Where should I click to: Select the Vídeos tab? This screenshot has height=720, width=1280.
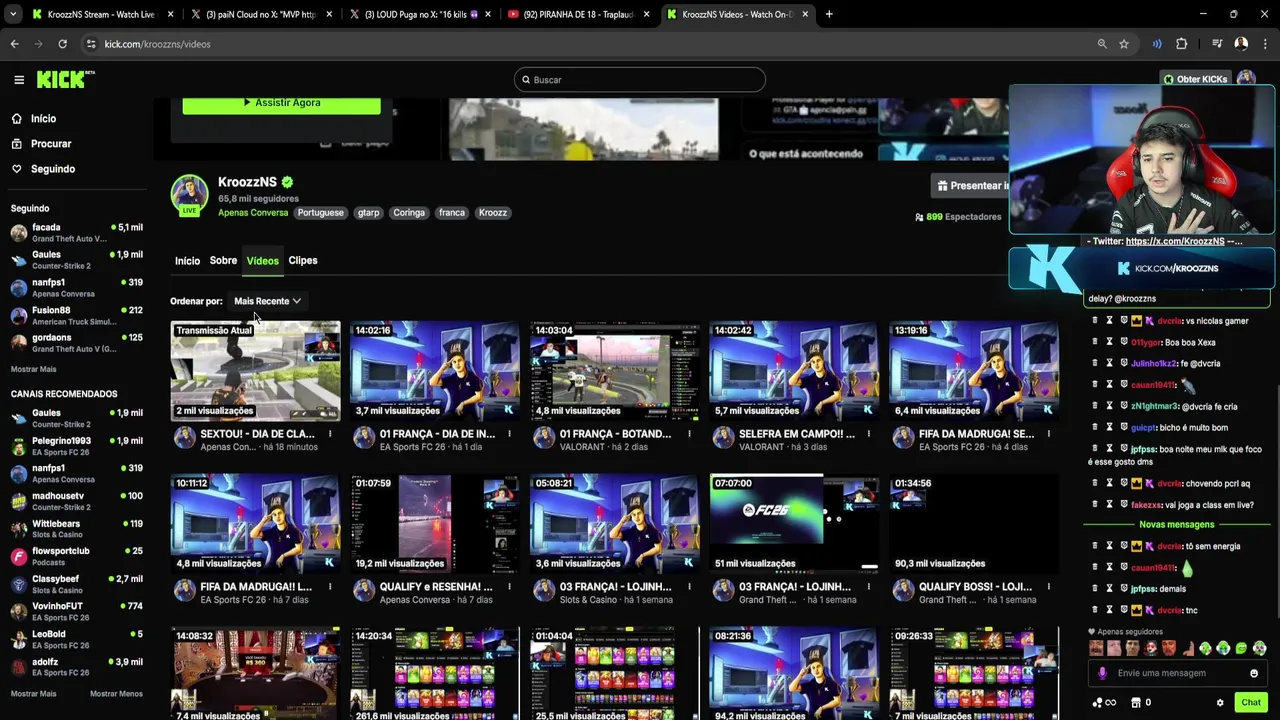pyautogui.click(x=263, y=261)
